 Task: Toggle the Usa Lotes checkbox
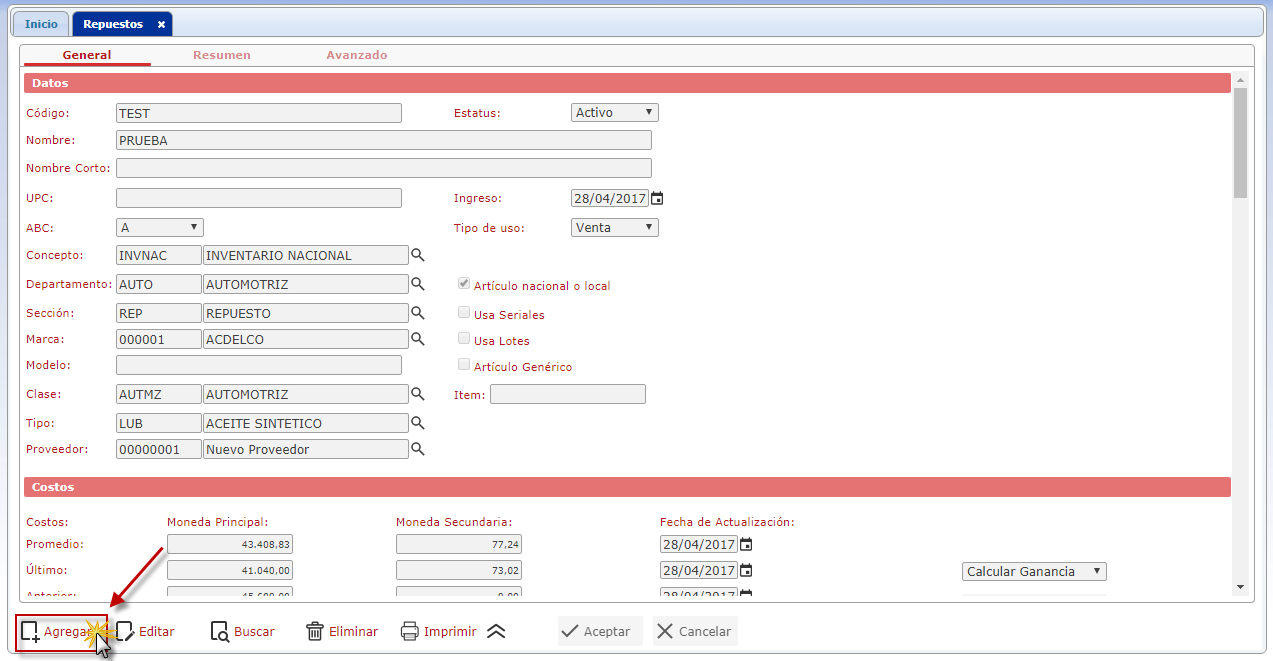(464, 339)
